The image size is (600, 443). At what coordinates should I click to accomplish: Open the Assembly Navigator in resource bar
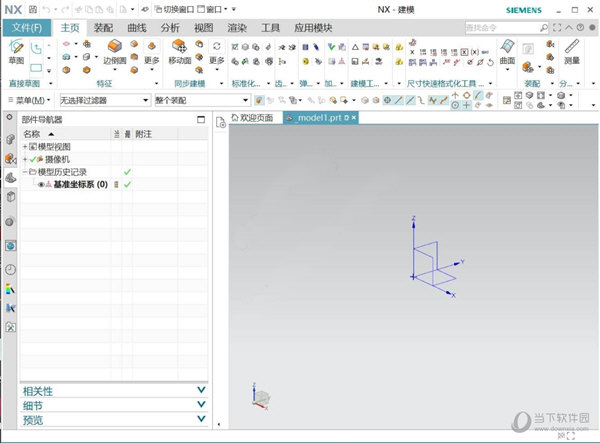pos(10,139)
